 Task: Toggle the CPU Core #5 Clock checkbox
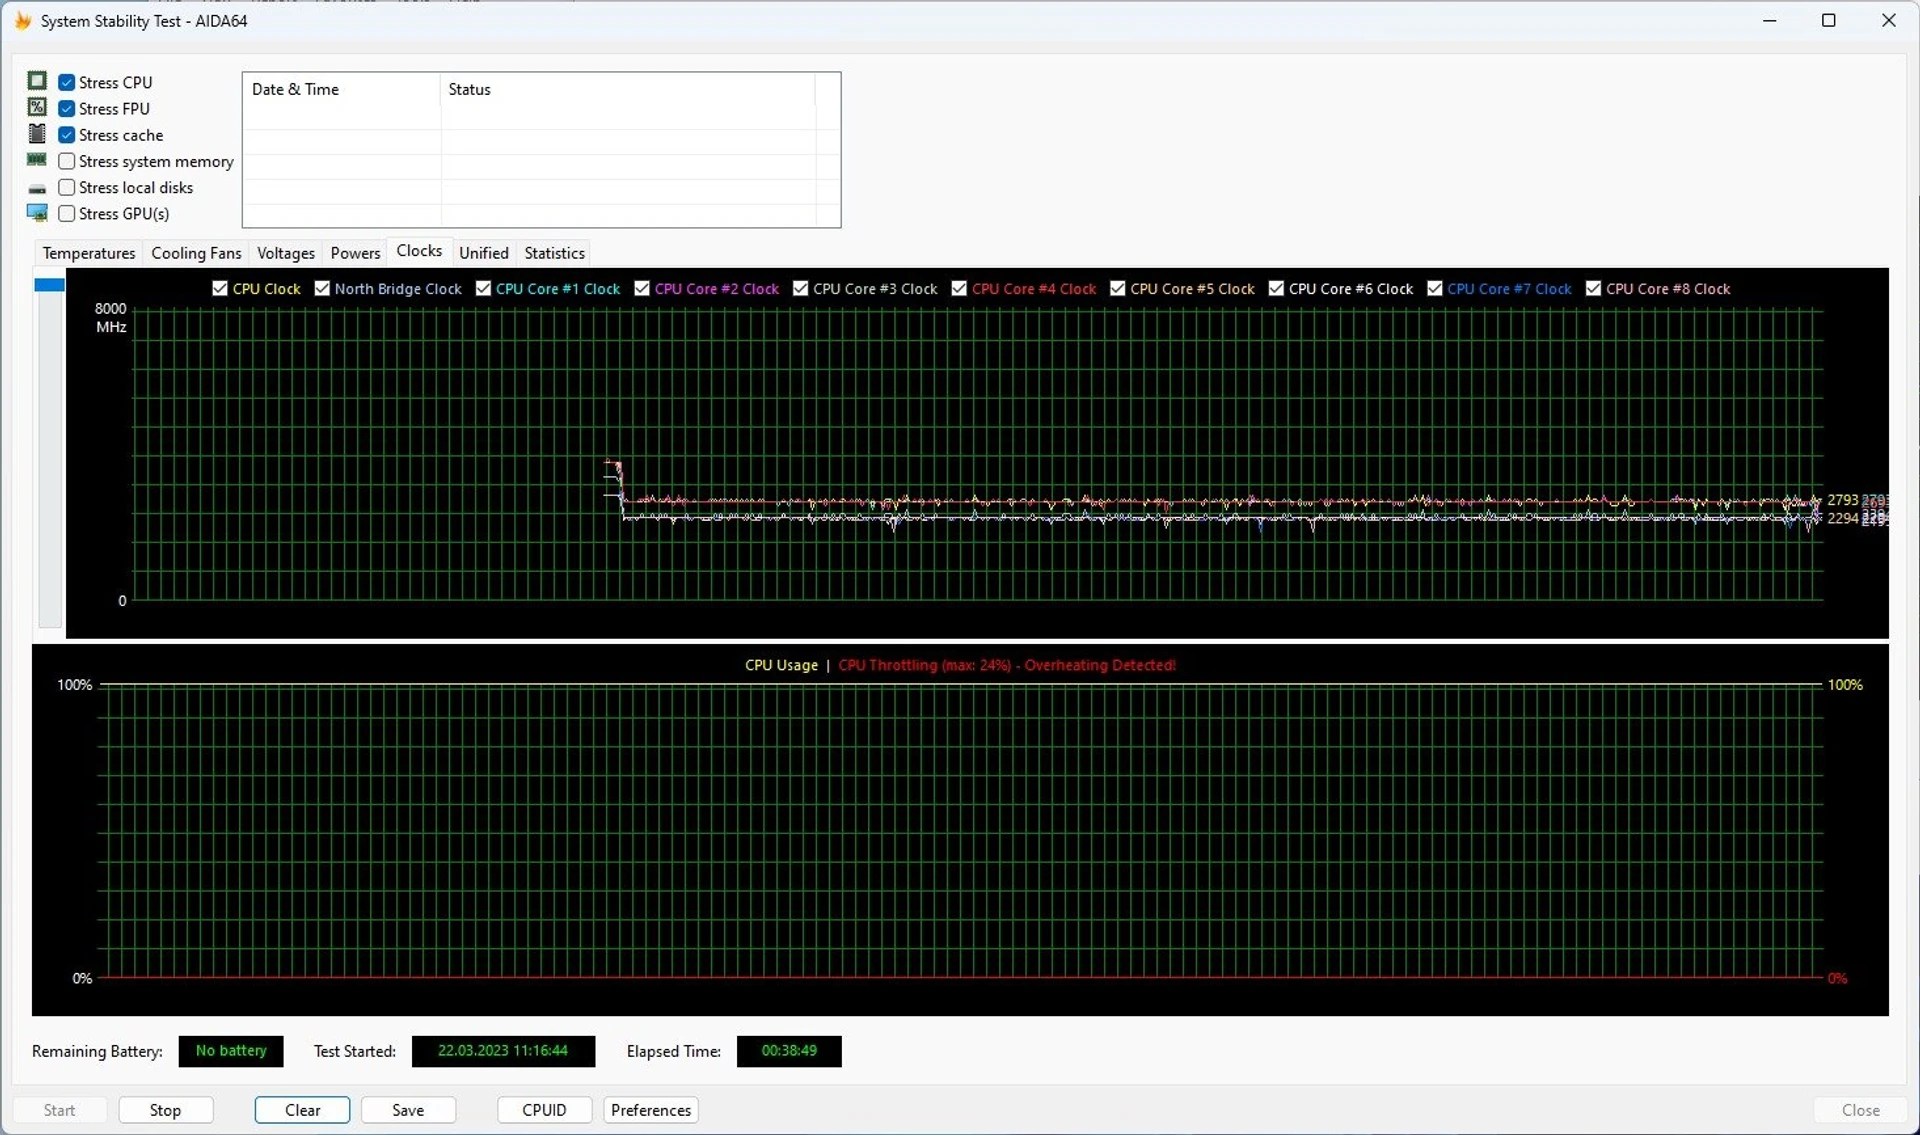(x=1118, y=288)
